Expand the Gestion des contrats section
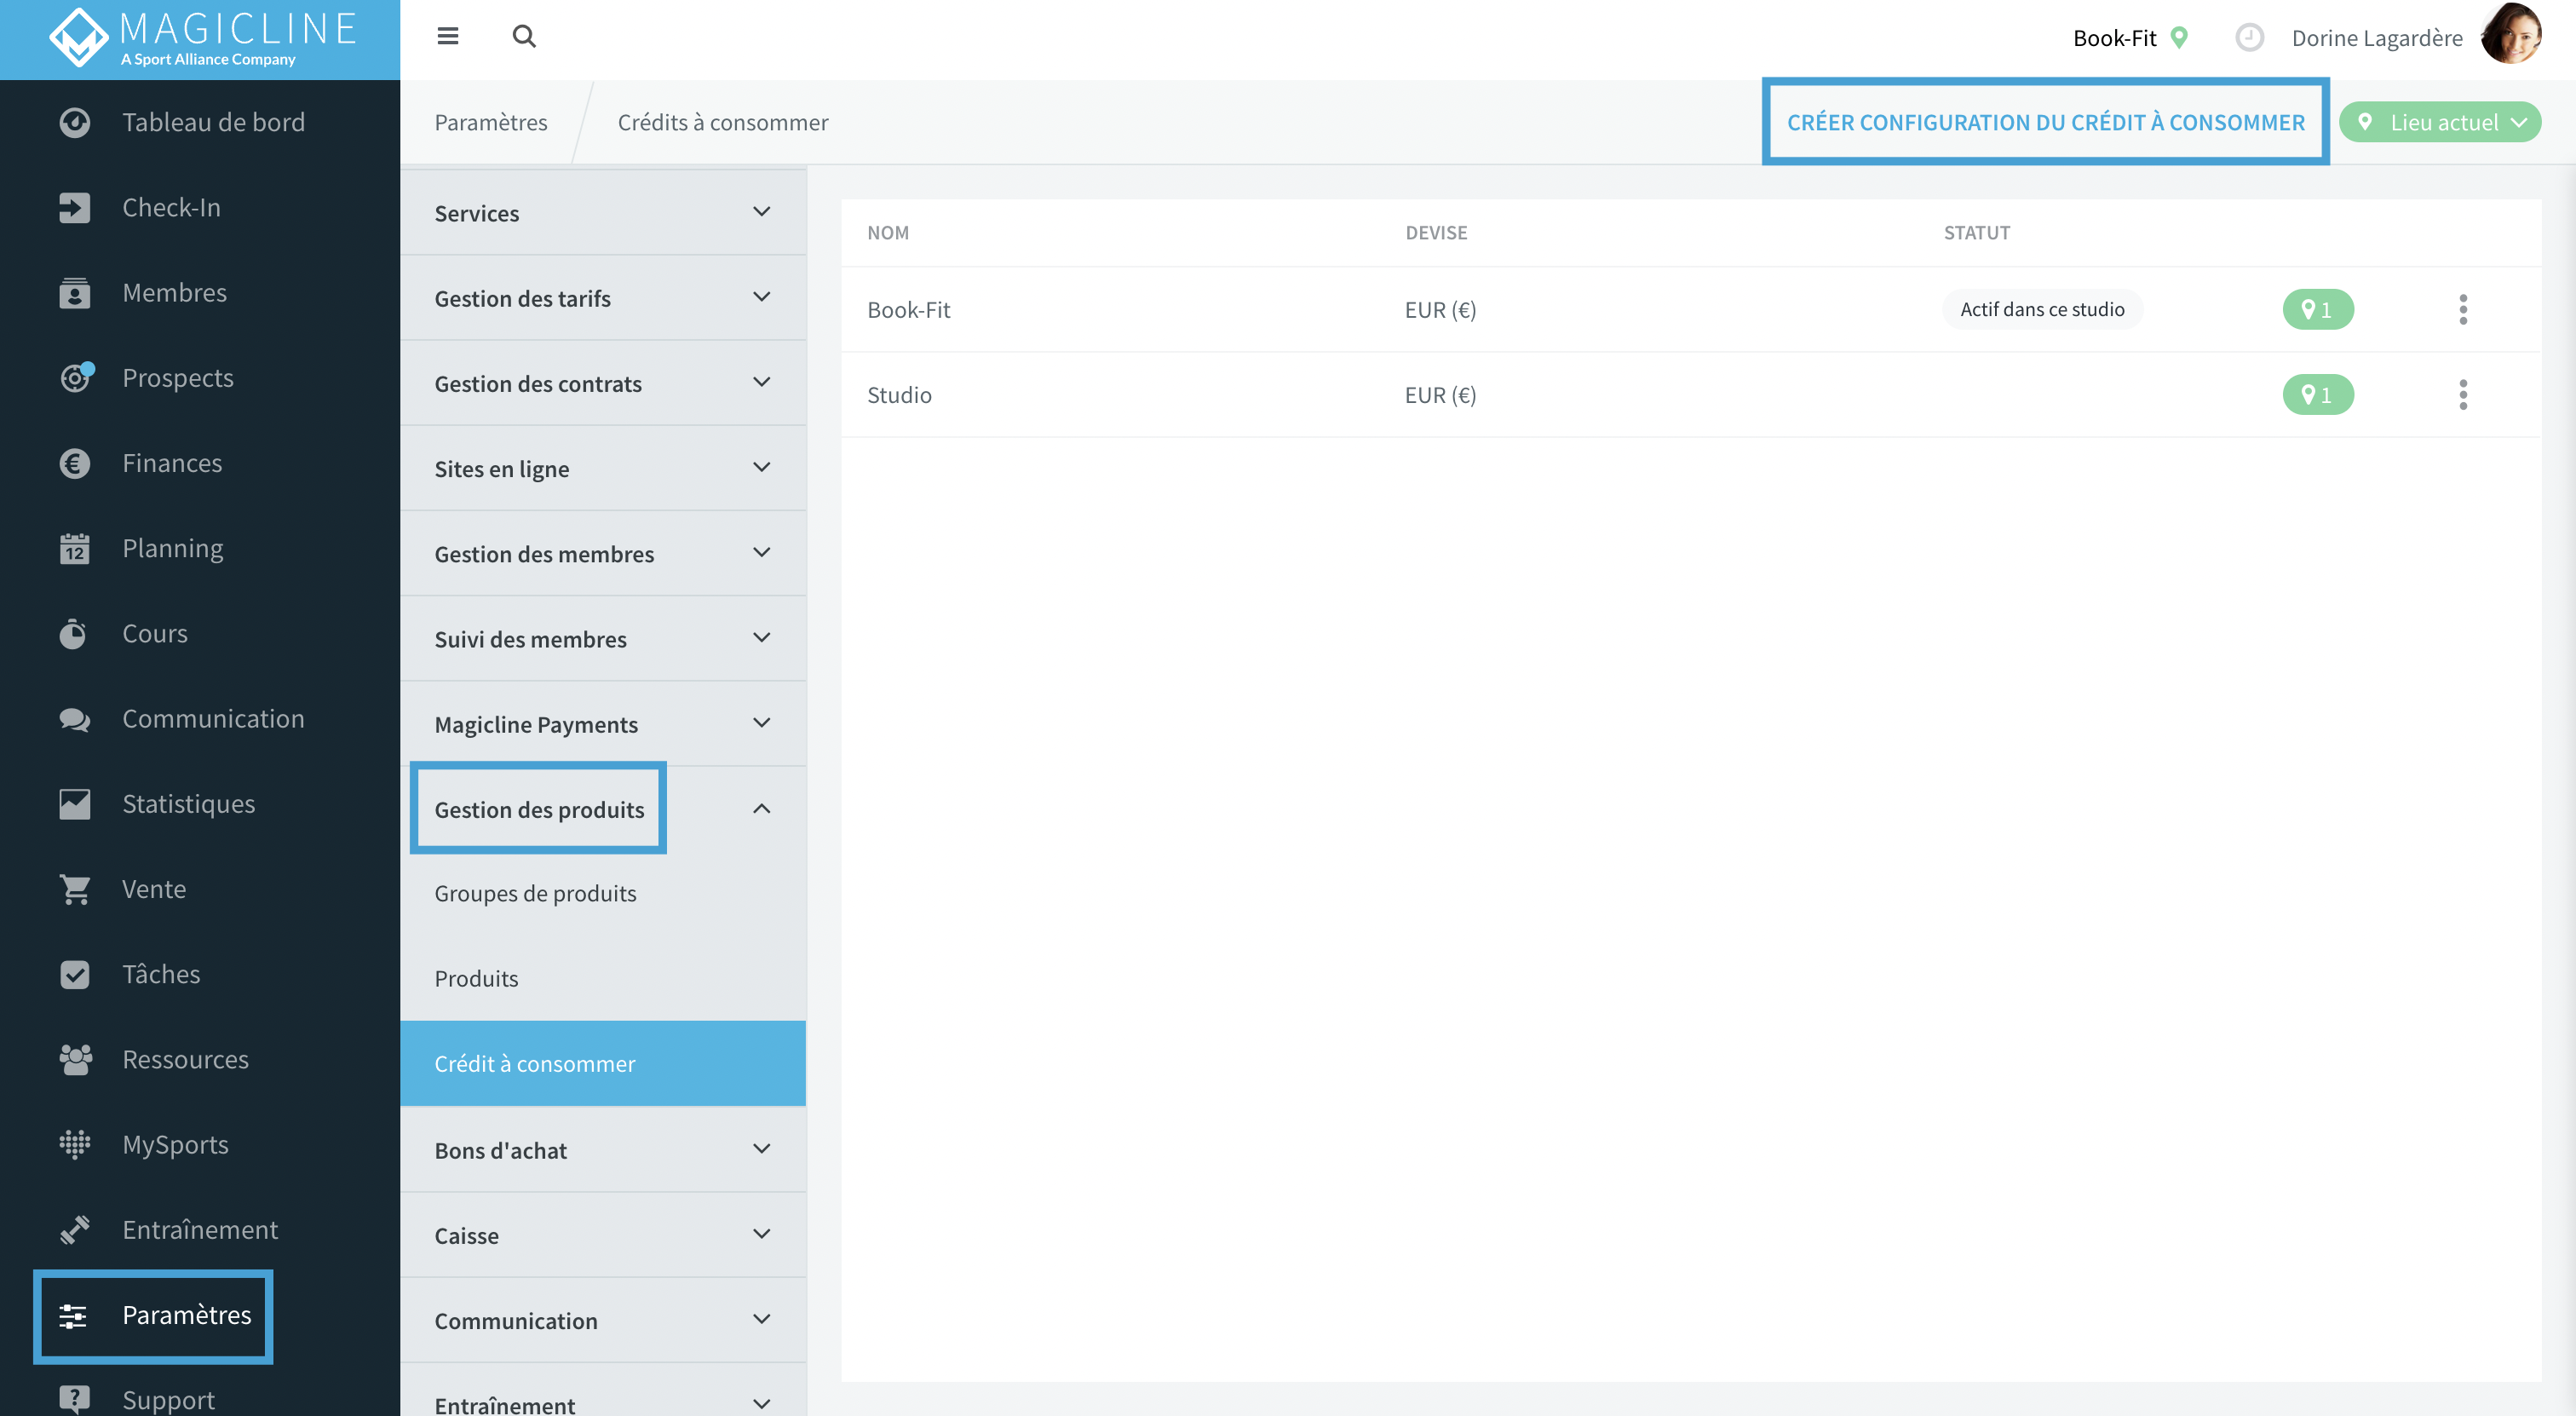The height and width of the screenshot is (1416, 2576). coord(603,382)
